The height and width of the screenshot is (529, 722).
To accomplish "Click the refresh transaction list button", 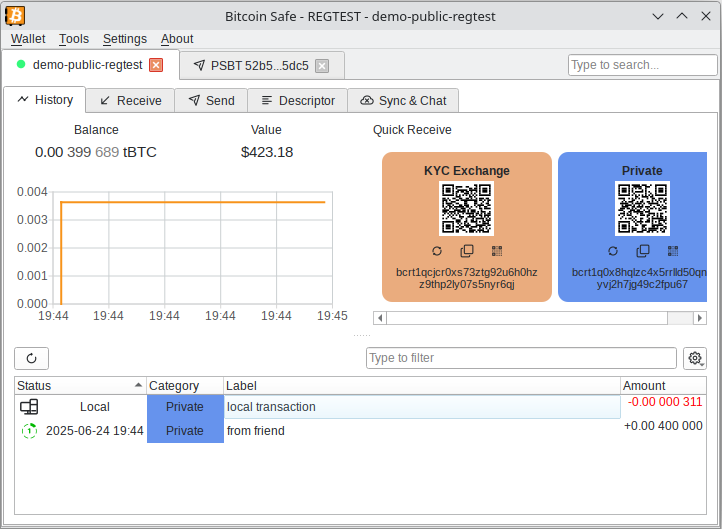I will pyautogui.click(x=31, y=358).
